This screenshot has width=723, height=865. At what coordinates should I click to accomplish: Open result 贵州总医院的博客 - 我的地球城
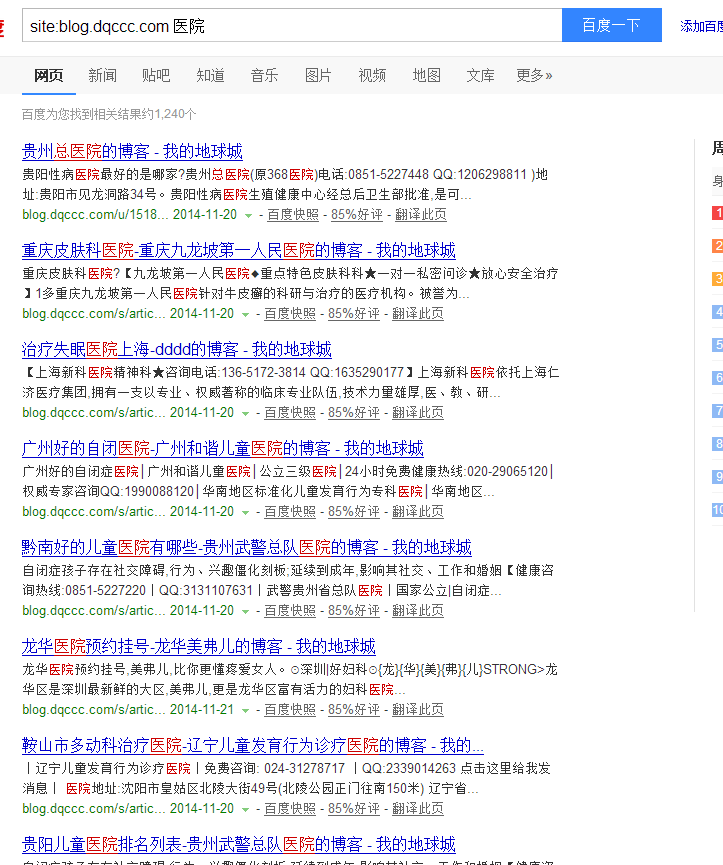tap(132, 151)
